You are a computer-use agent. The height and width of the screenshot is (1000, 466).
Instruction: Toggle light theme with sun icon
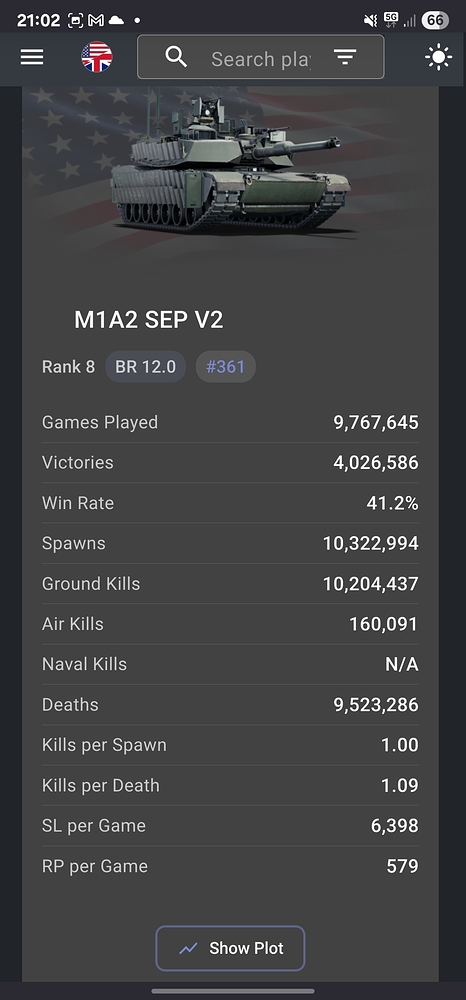439,58
